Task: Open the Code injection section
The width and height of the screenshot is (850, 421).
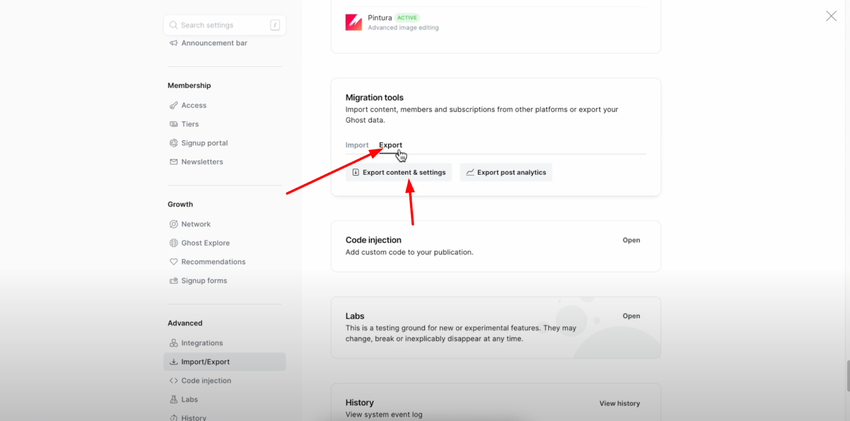Action: (x=631, y=240)
